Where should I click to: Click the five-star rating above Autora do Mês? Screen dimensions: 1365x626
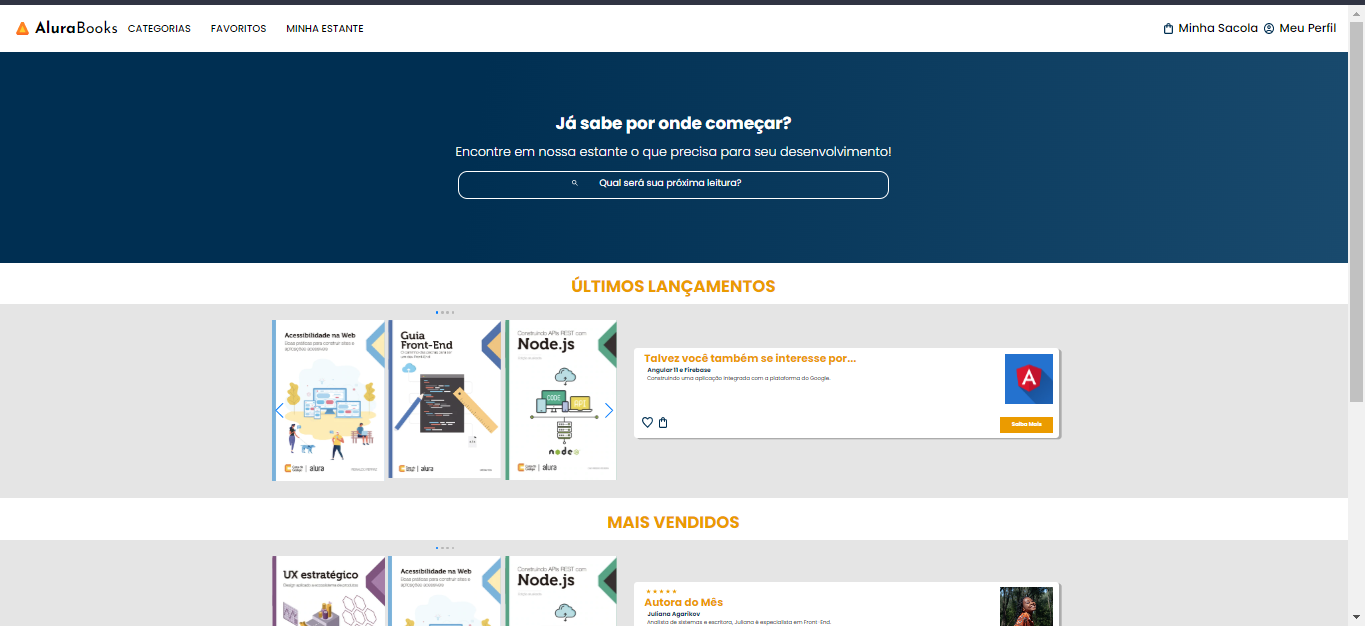pyautogui.click(x=661, y=591)
